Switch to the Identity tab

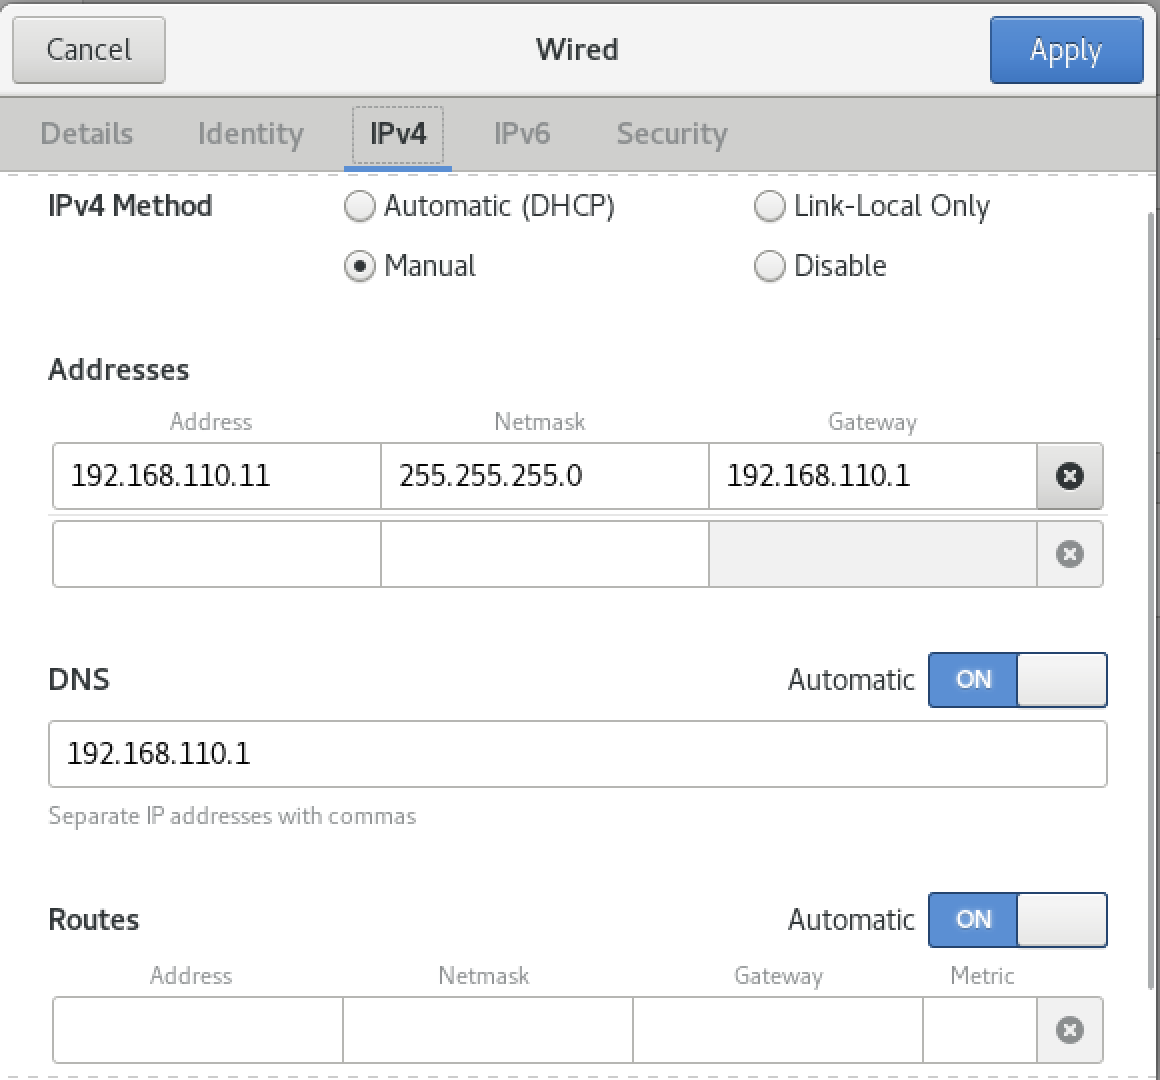(x=251, y=134)
